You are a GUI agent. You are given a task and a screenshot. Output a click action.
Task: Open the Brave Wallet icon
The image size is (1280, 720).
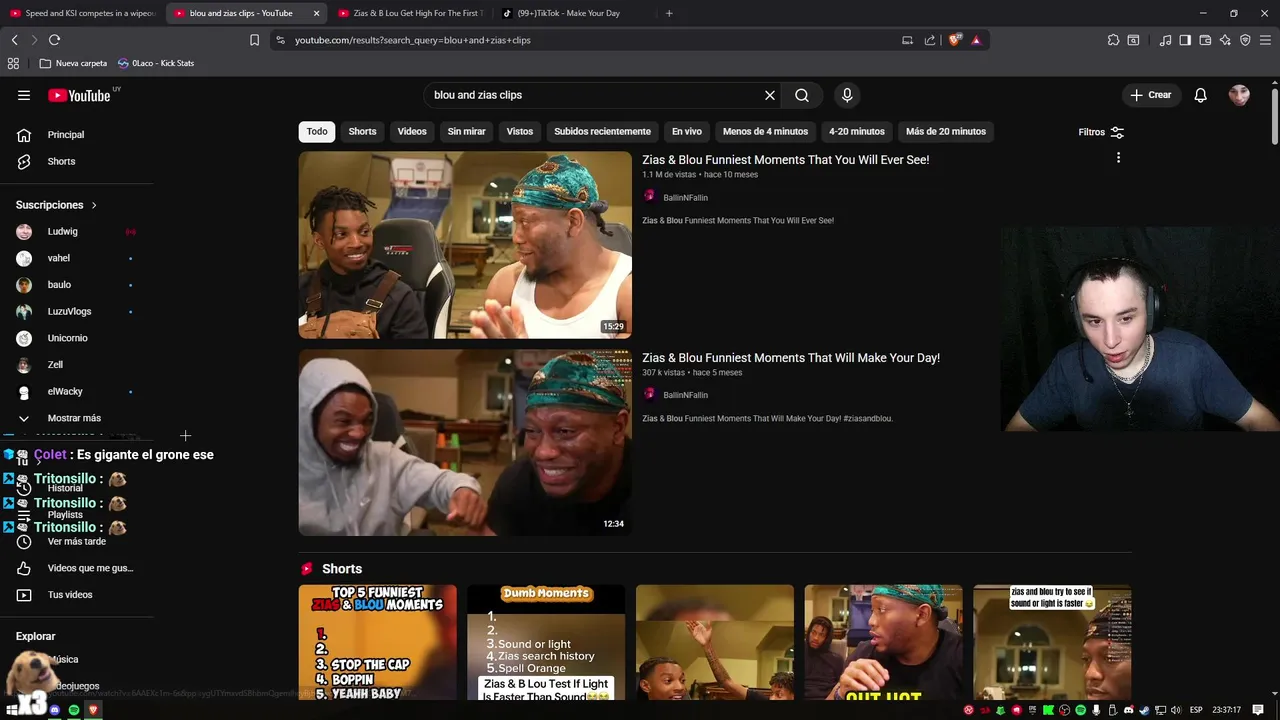tap(1205, 40)
